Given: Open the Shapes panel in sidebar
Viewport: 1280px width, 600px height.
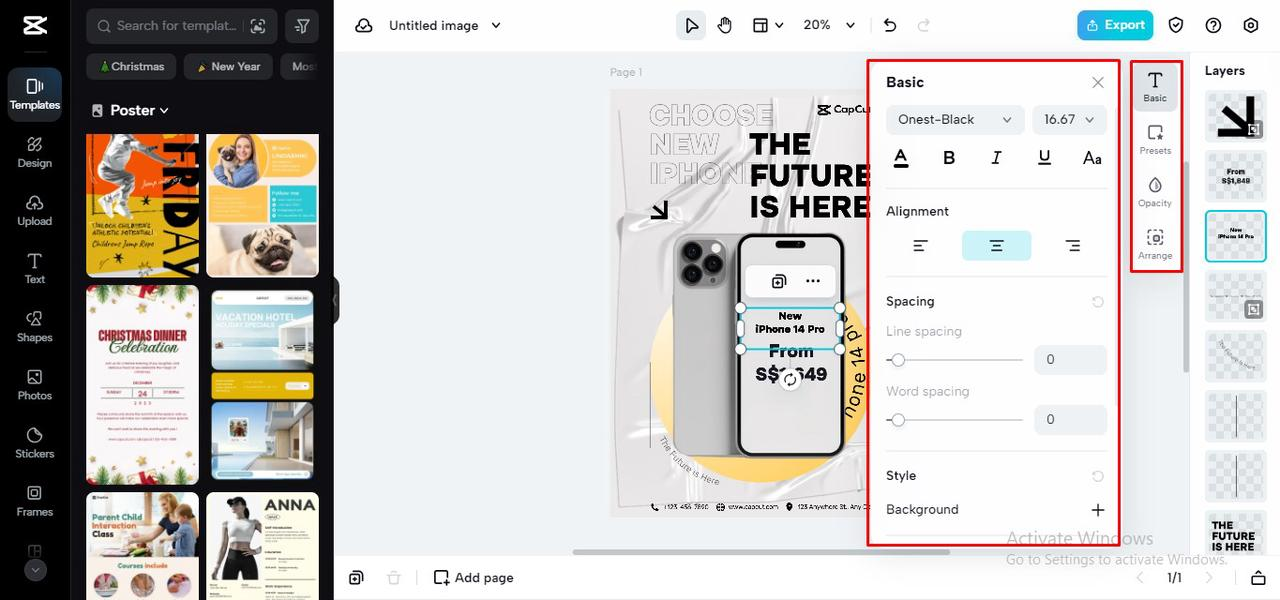Looking at the screenshot, I should click(x=34, y=326).
